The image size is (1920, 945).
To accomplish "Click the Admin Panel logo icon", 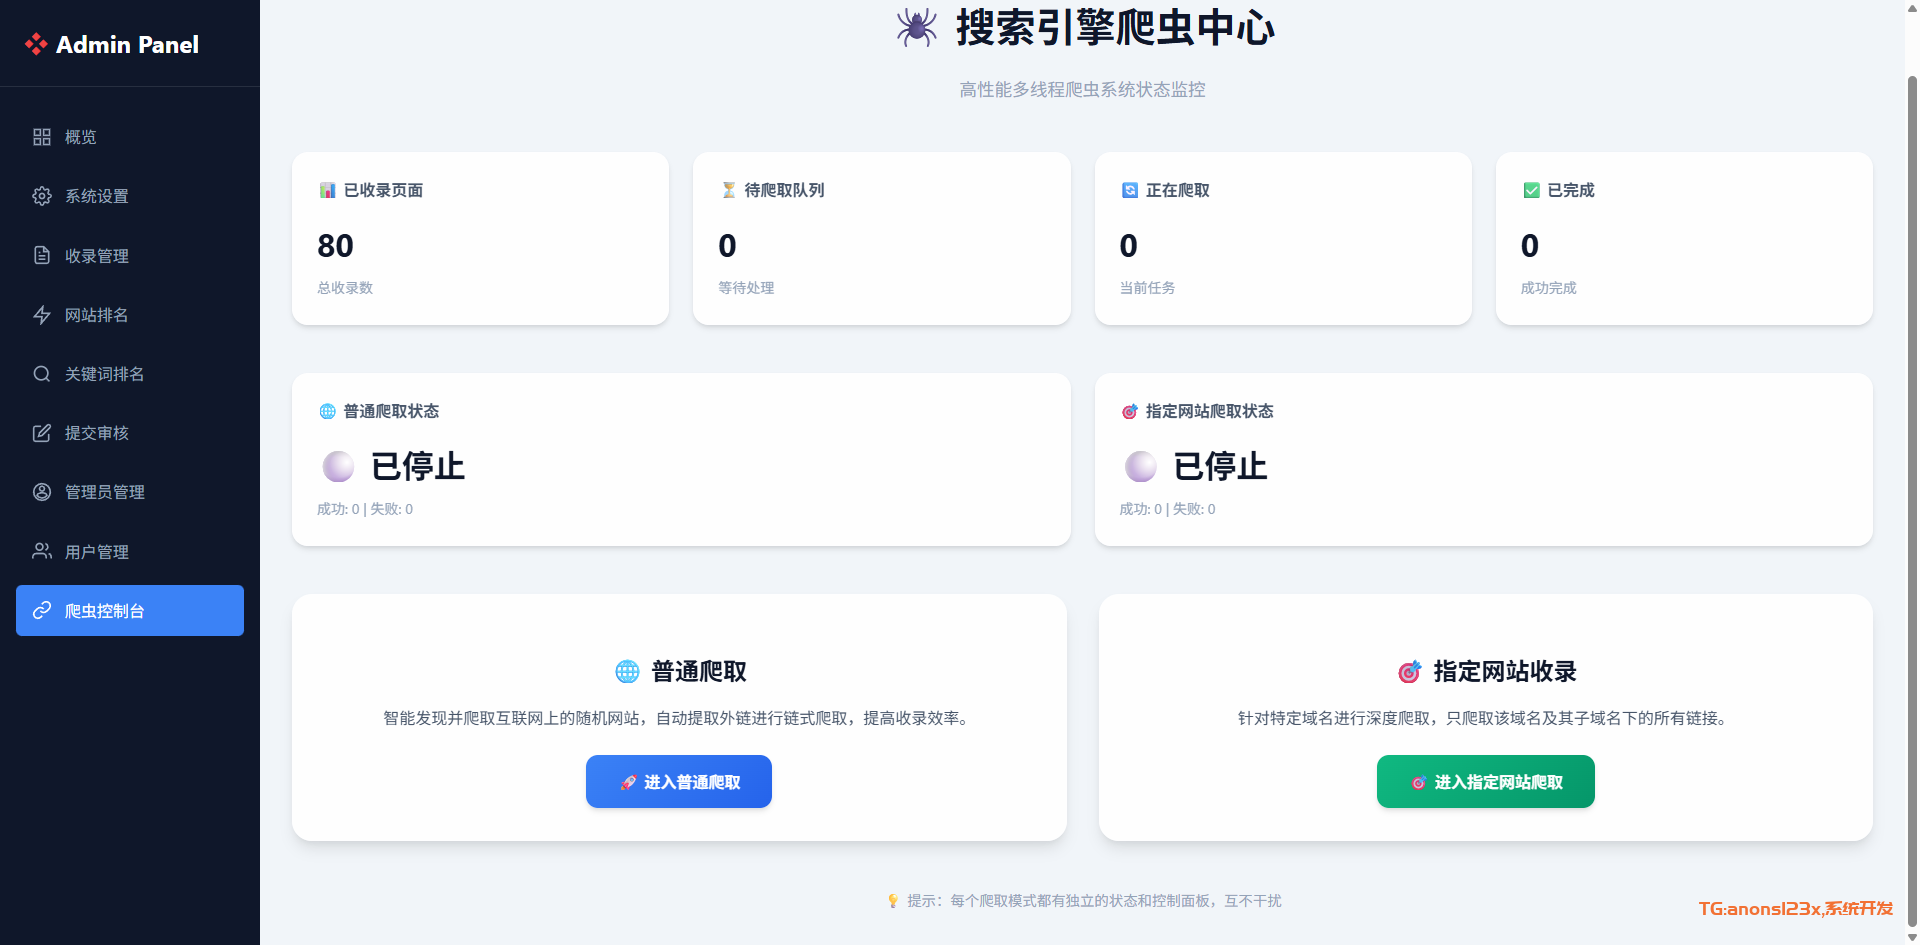I will tap(36, 44).
